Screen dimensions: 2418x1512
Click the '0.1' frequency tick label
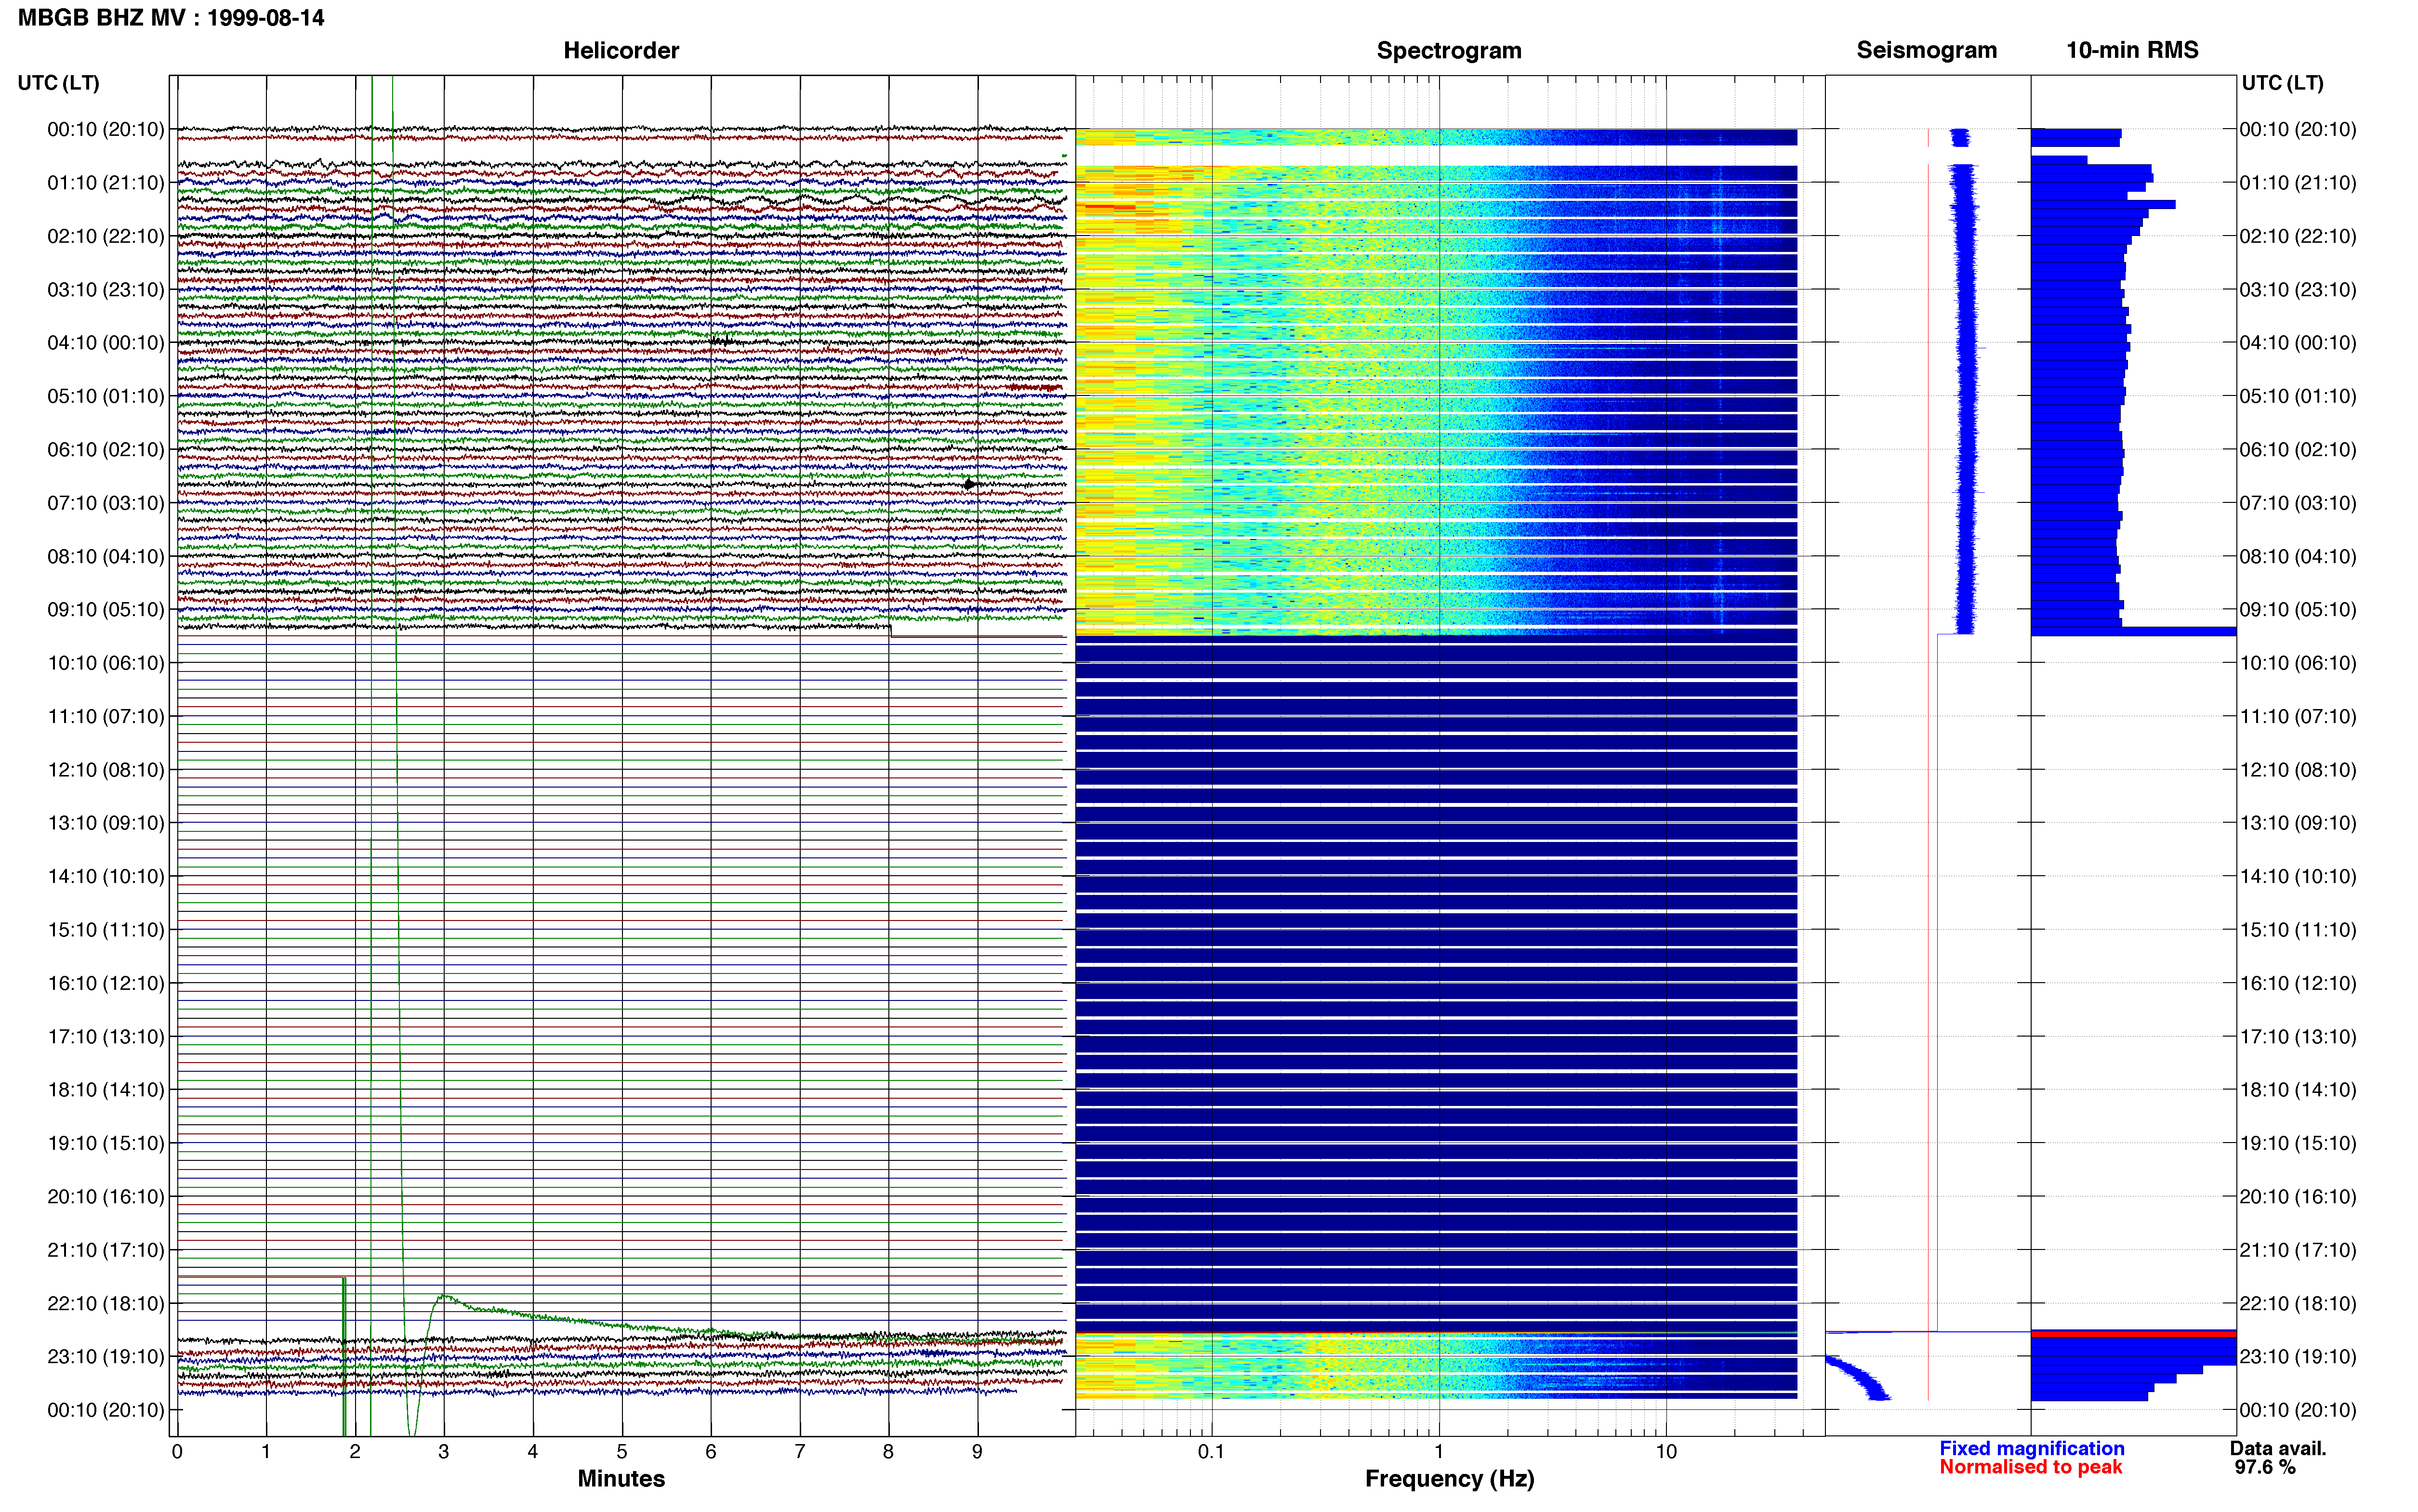pos(1211,1451)
